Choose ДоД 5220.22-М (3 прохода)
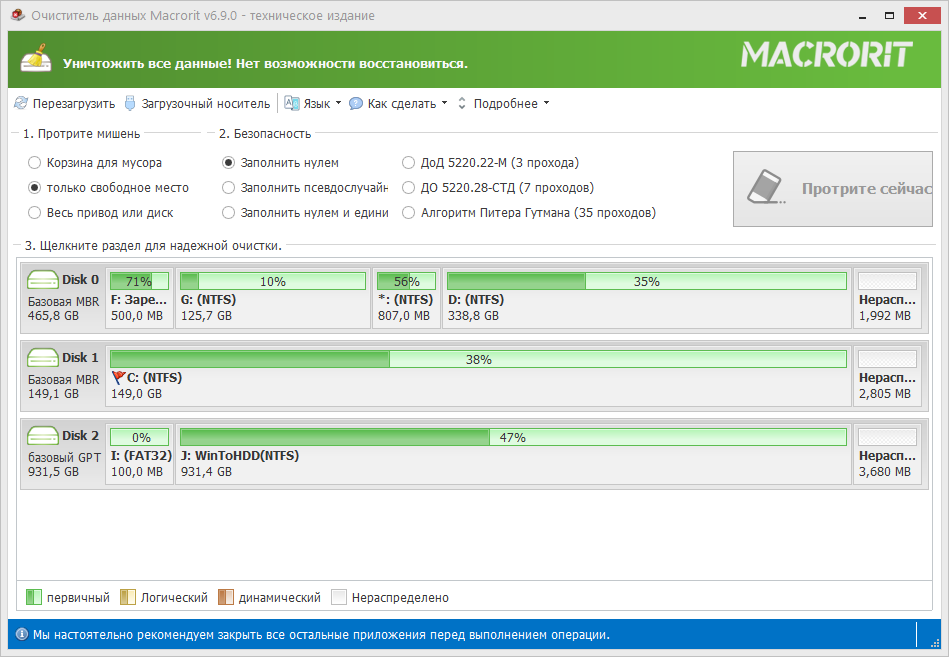 490,163
